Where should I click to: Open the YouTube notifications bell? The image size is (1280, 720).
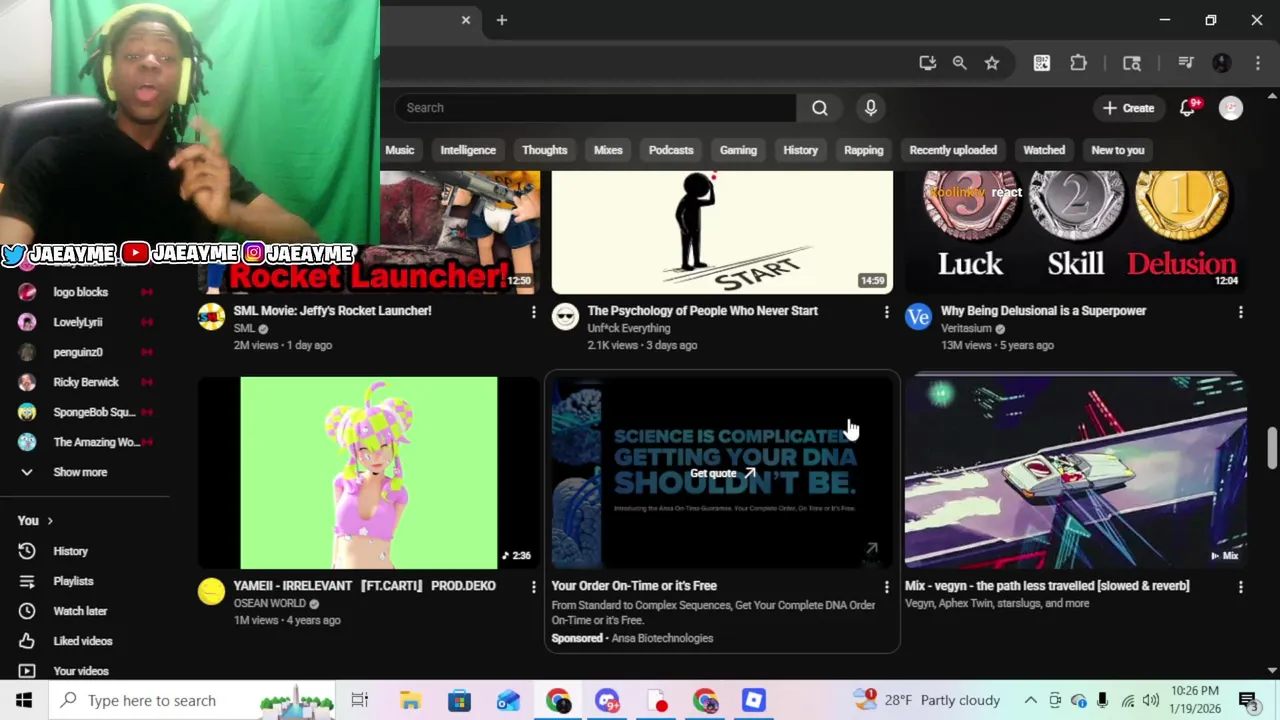pos(1187,108)
